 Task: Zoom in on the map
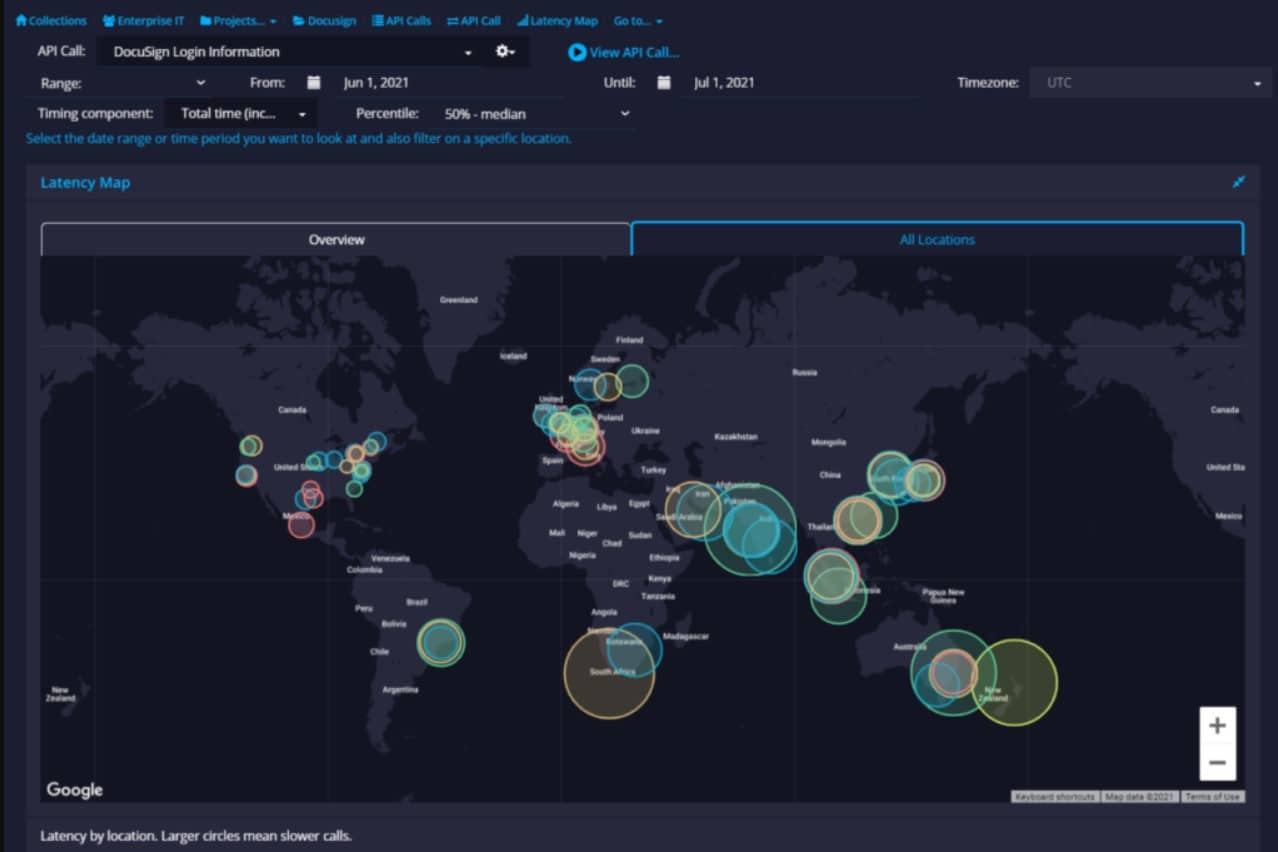tap(1217, 726)
